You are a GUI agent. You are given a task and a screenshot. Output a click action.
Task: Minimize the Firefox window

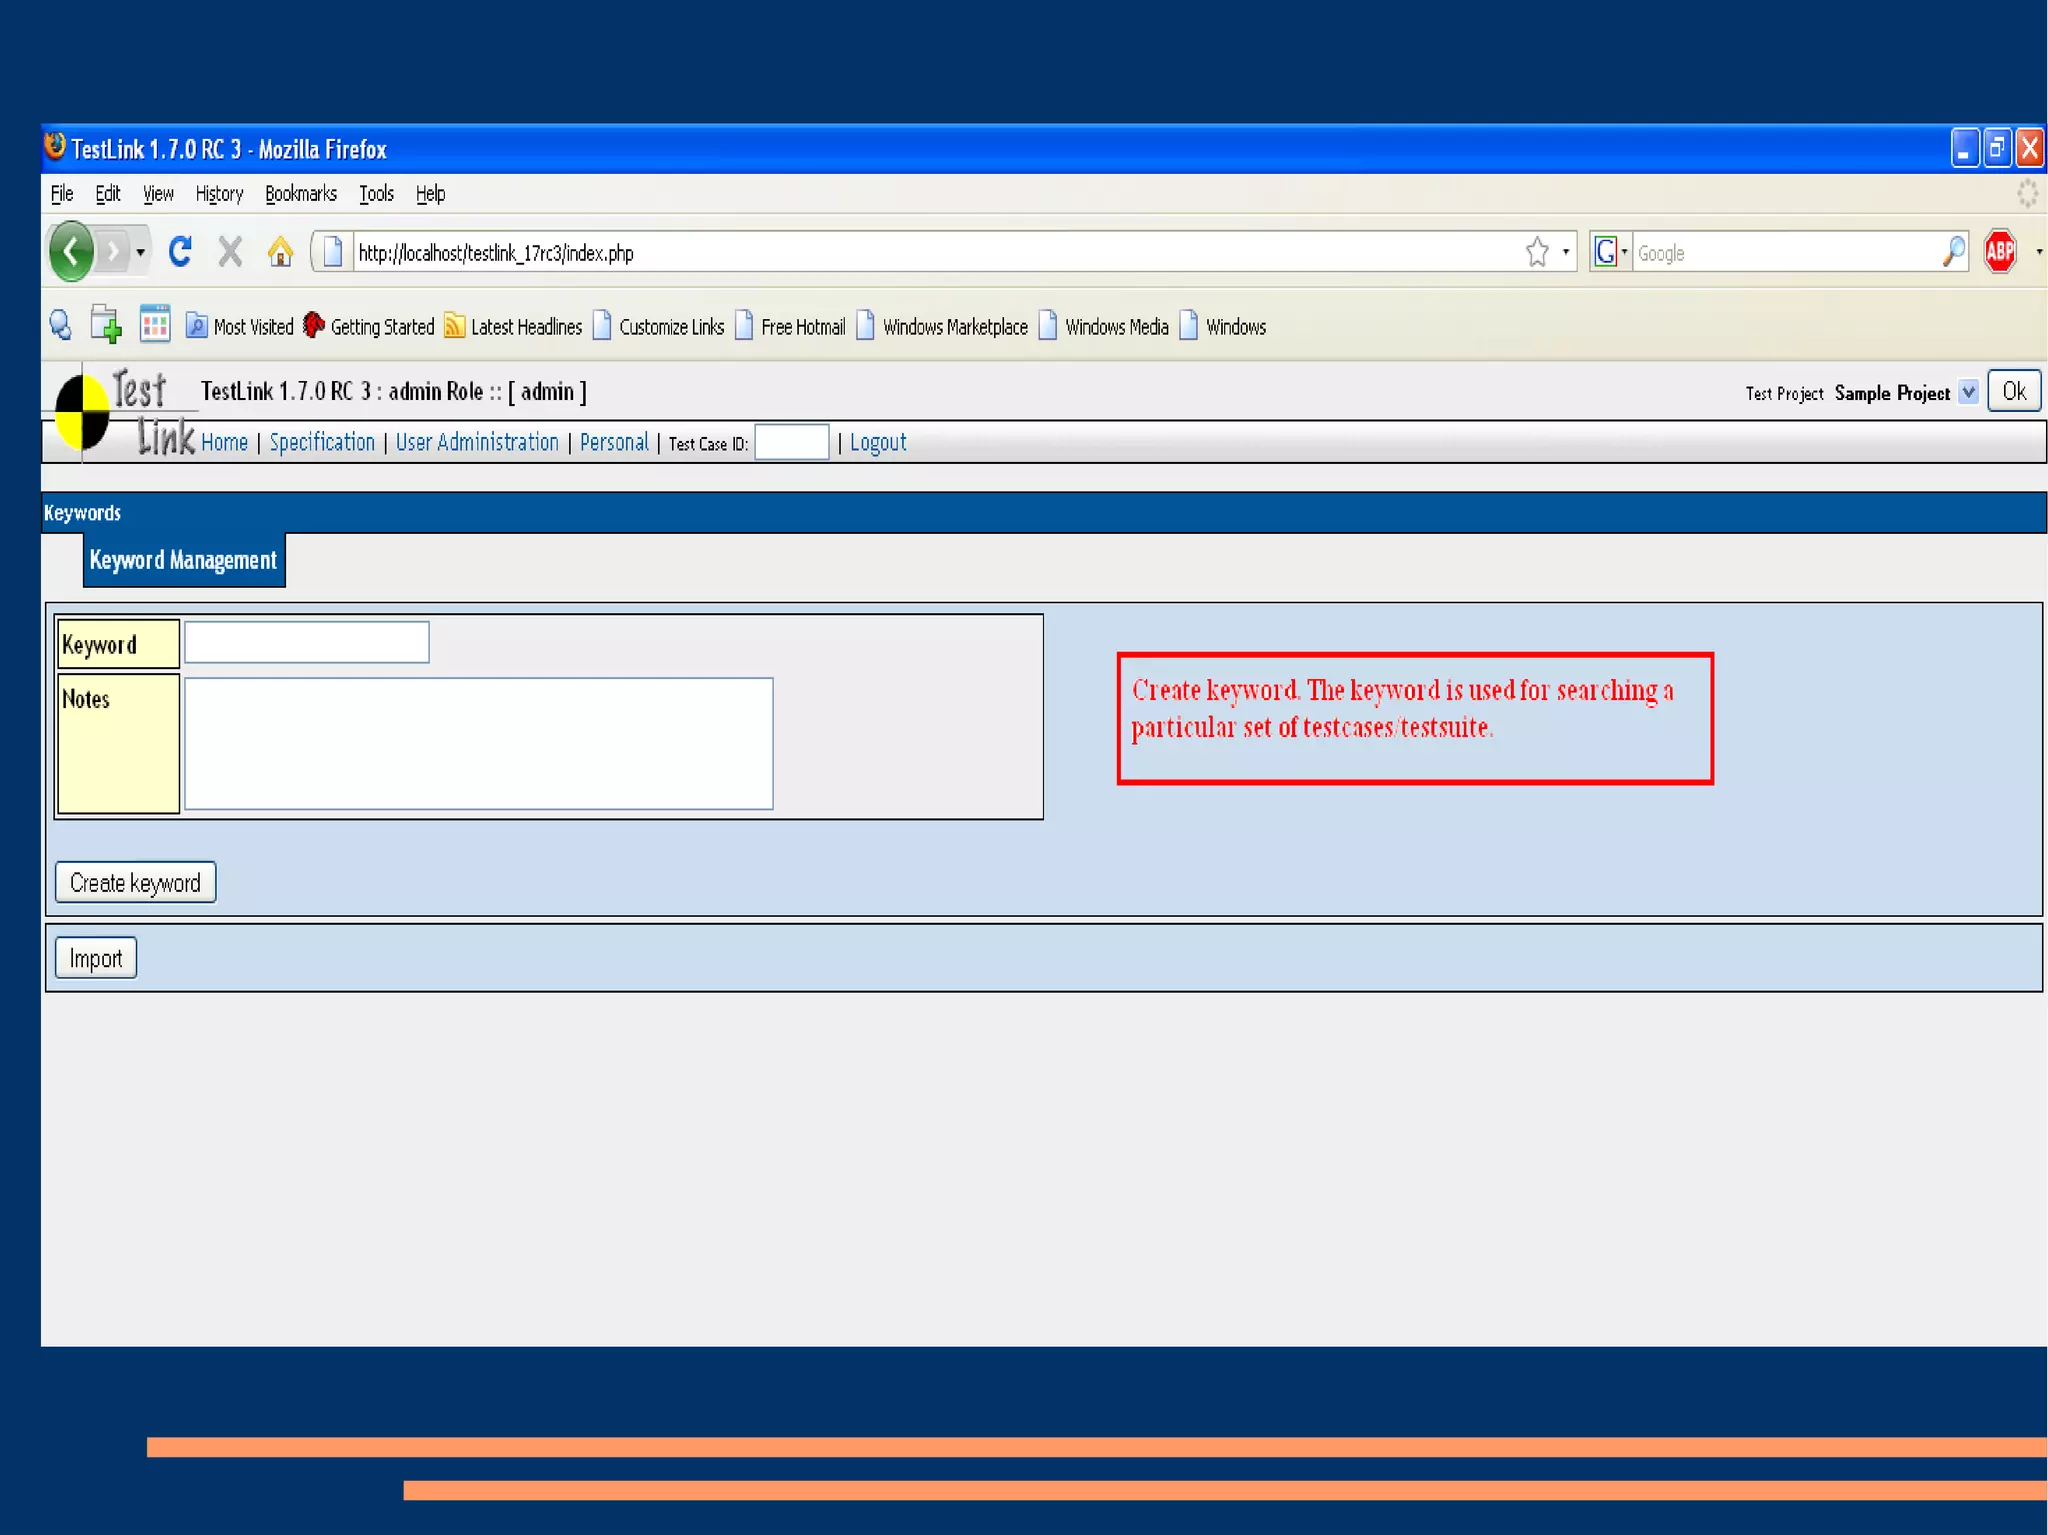tap(1964, 148)
